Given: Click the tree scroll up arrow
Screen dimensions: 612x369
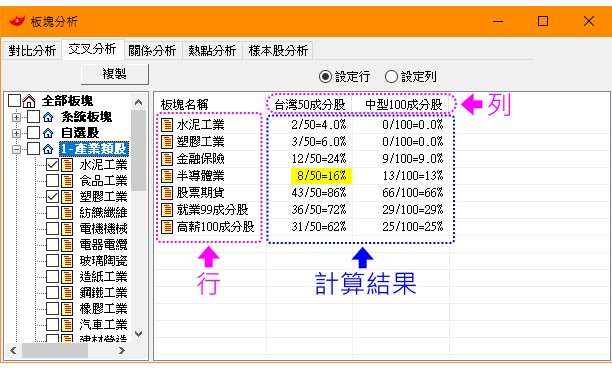Looking at the screenshot, I should [x=138, y=102].
